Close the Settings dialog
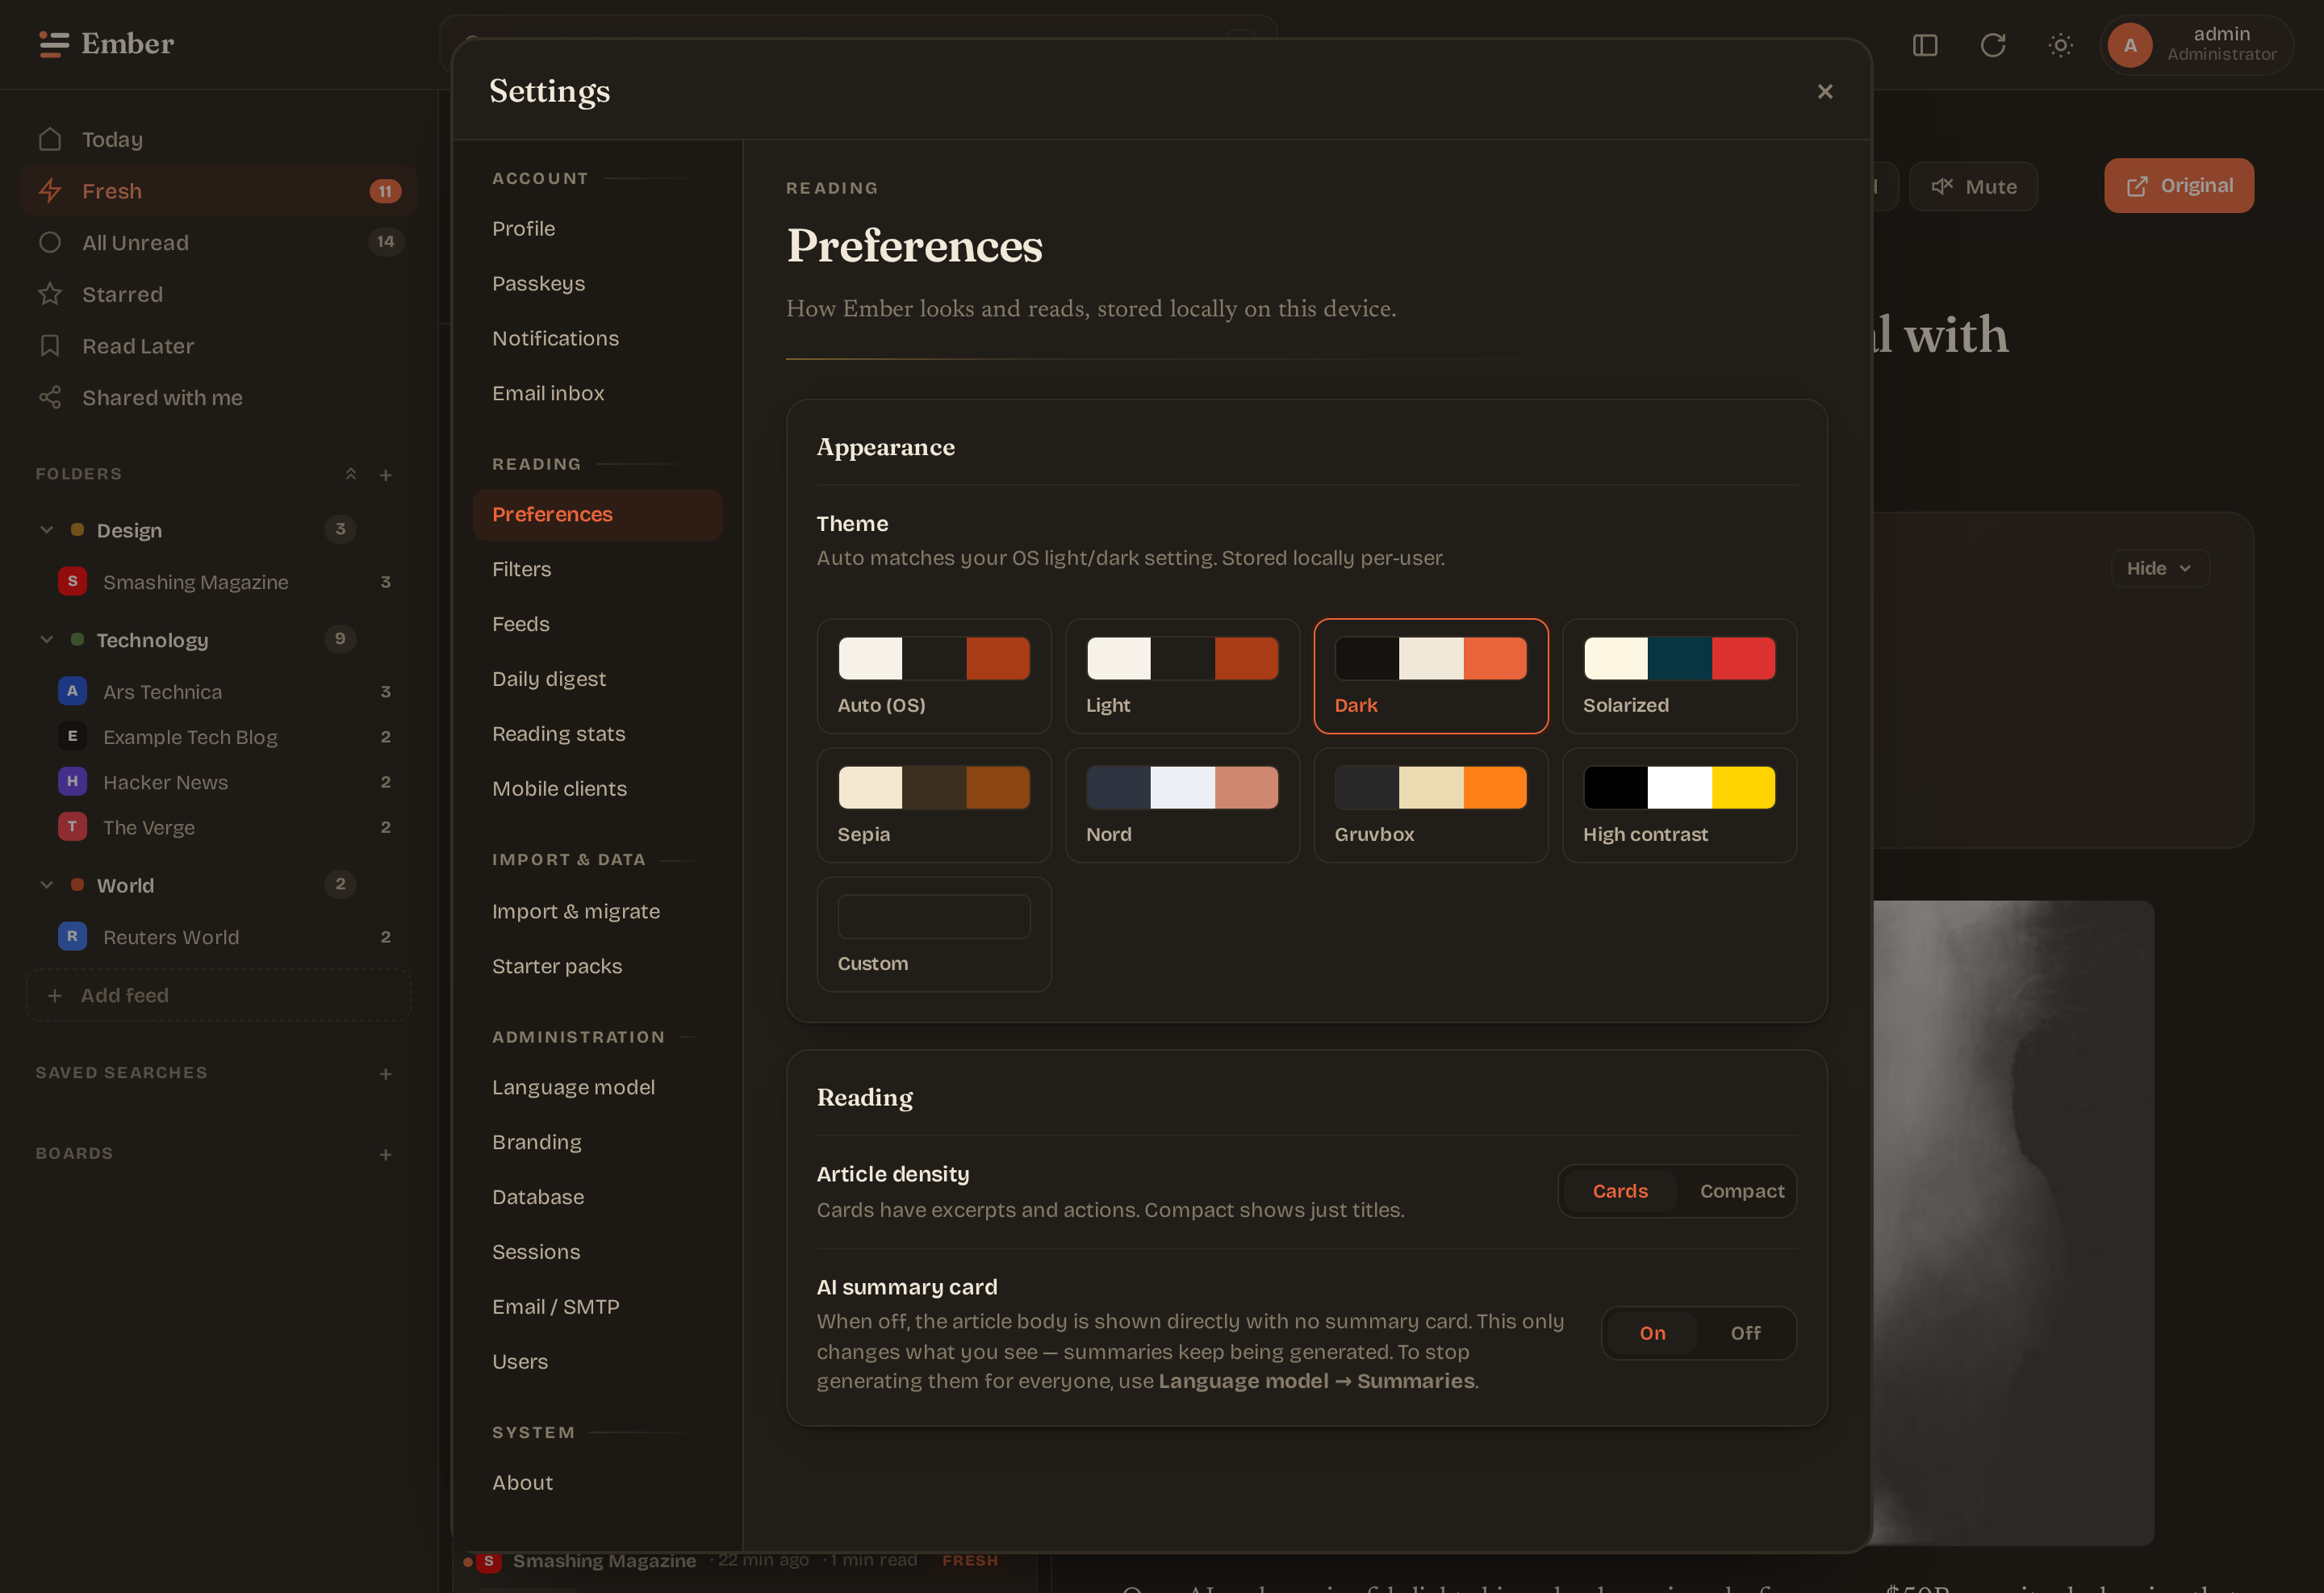 coord(1825,92)
